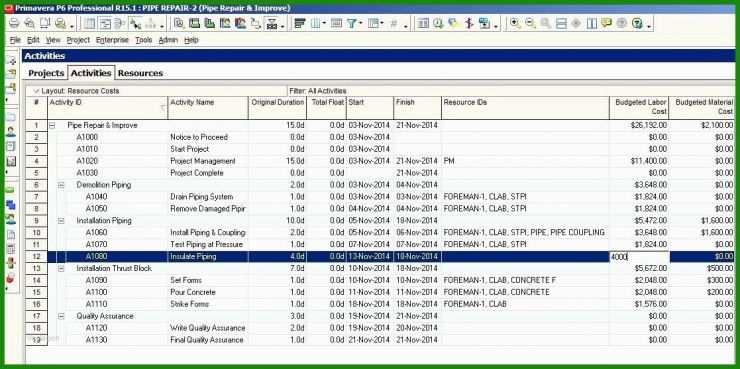Open the Filter icon dropdown arrow
Viewport: 740px width, 369px height.
click(x=361, y=23)
